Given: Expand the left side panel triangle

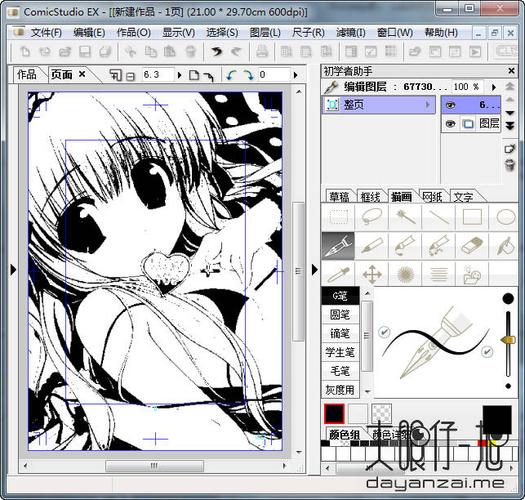Looking at the screenshot, I should click(13, 270).
